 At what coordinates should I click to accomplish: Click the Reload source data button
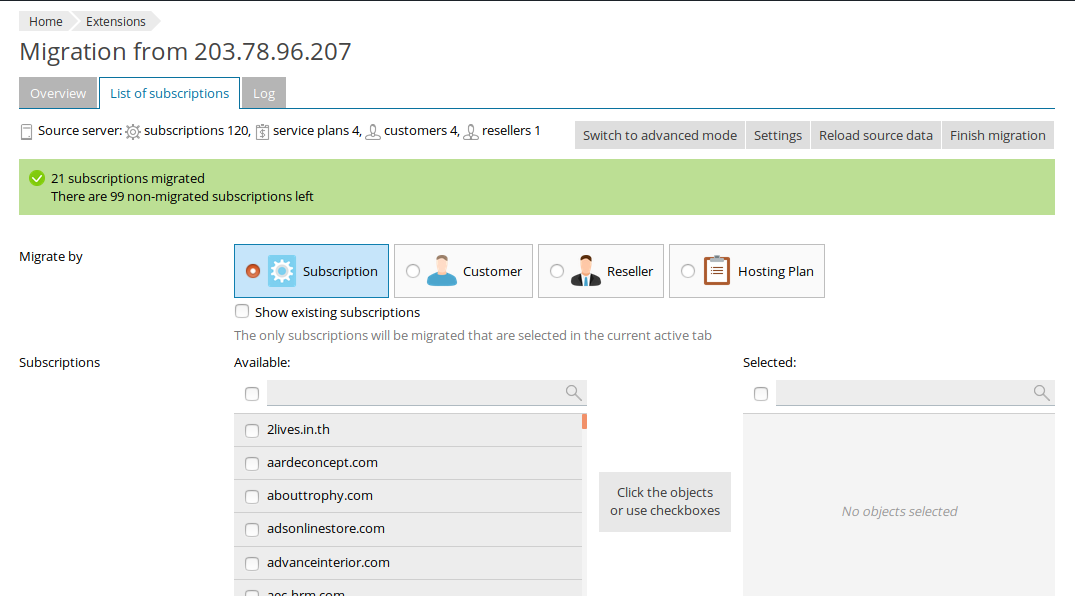pos(875,135)
